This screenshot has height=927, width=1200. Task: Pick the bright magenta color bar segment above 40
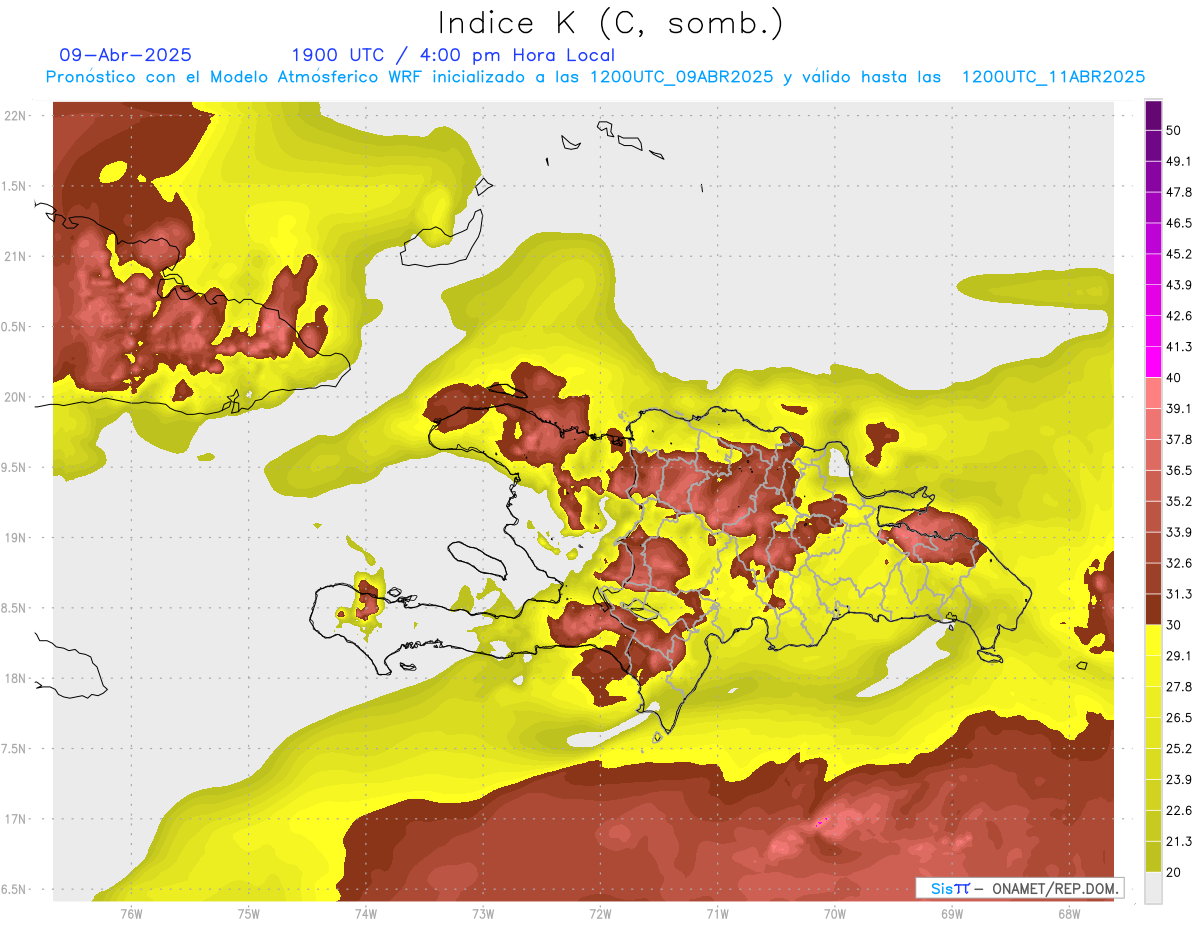[x=1153, y=362]
